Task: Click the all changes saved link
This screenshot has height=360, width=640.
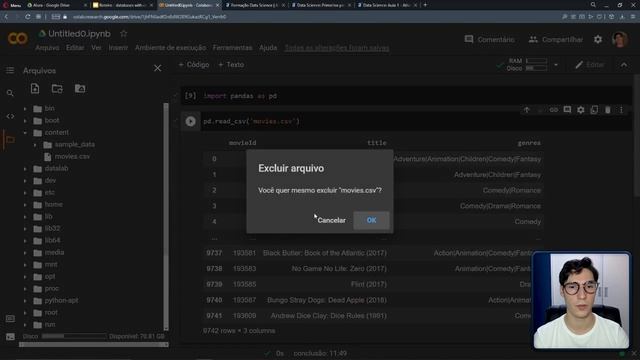Action: click(x=337, y=48)
